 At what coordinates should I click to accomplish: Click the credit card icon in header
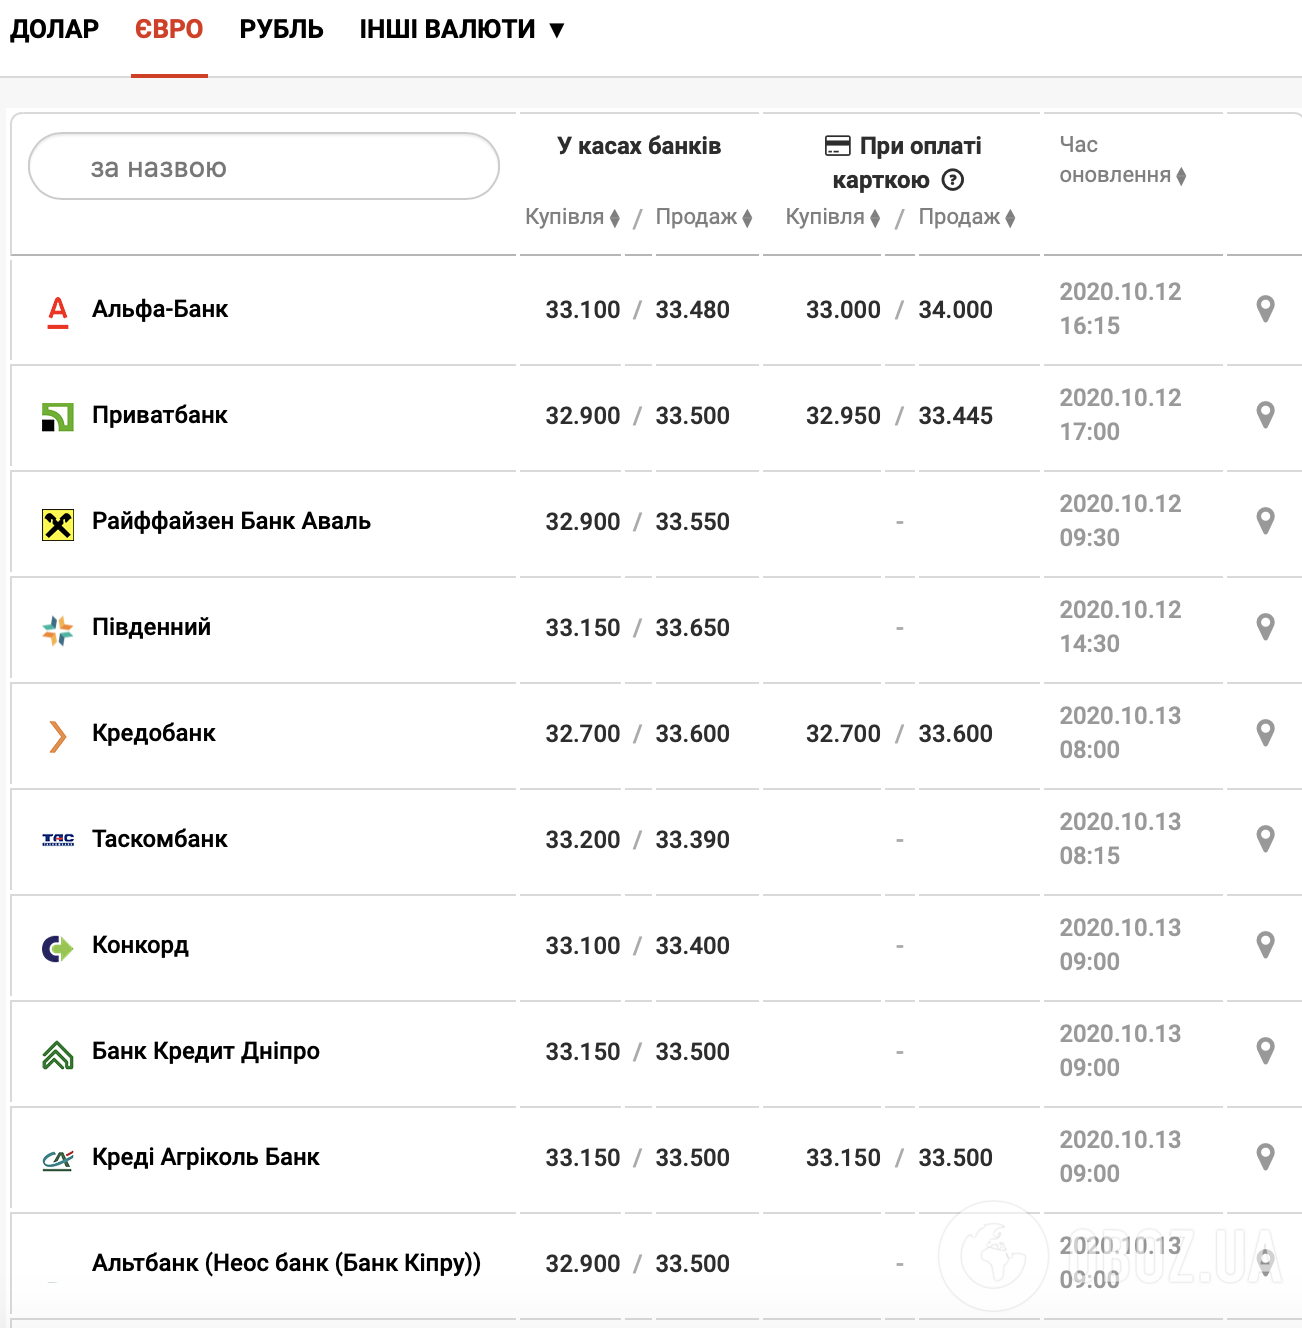tap(837, 146)
